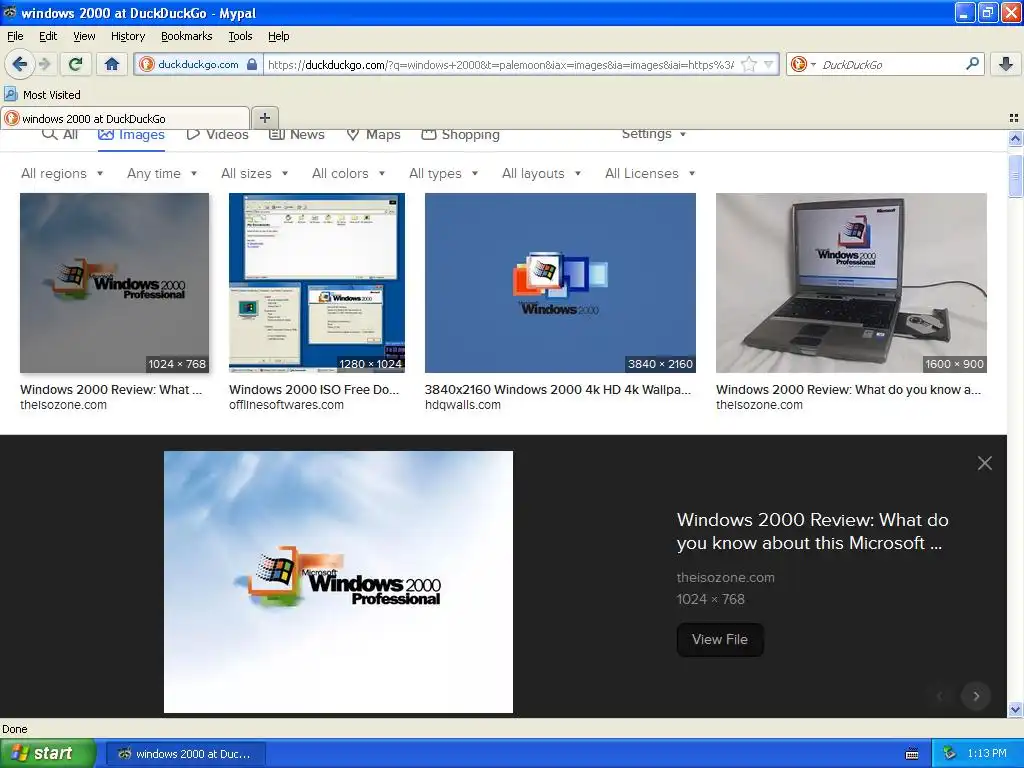
Task: Expand the All regions filter
Action: (62, 173)
